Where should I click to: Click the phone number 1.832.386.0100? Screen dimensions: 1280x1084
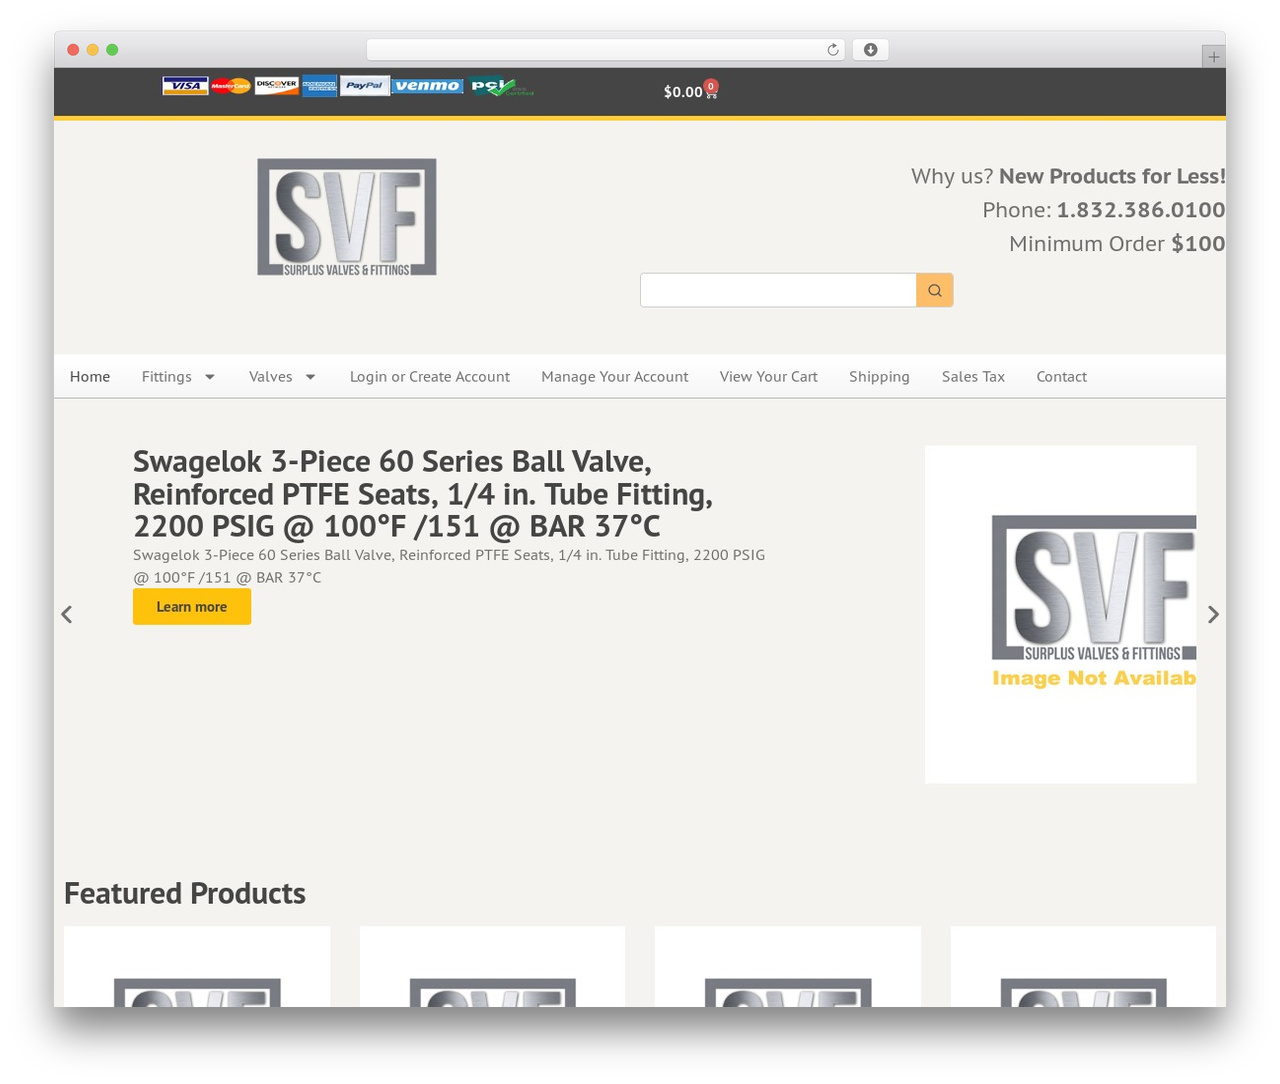[1141, 210]
